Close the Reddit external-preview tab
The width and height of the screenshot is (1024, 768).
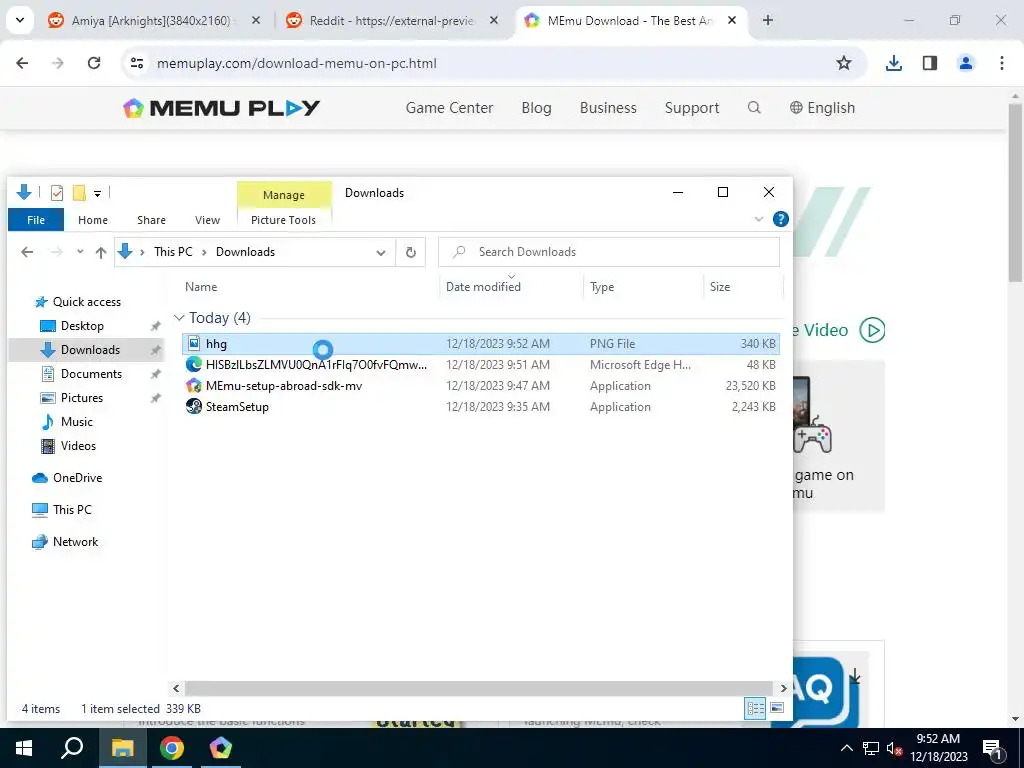(x=494, y=21)
